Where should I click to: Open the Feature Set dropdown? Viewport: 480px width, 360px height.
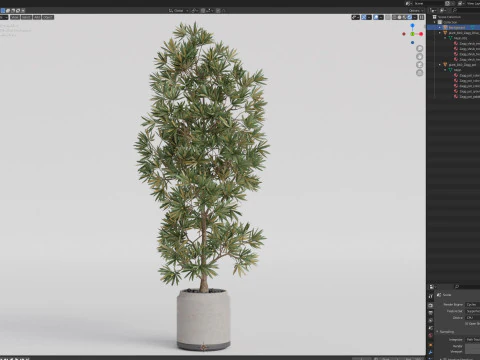pos(473,311)
